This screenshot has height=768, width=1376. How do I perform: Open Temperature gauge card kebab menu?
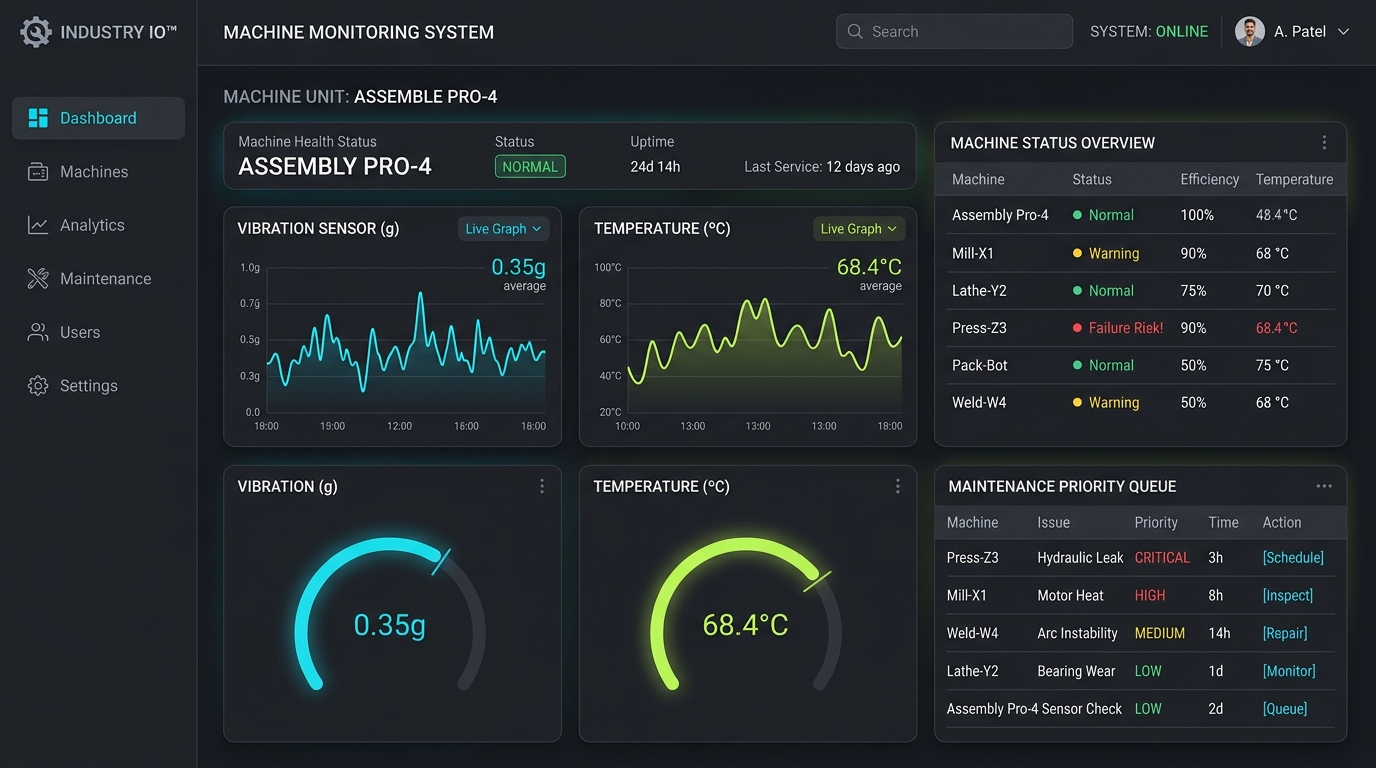tap(898, 486)
